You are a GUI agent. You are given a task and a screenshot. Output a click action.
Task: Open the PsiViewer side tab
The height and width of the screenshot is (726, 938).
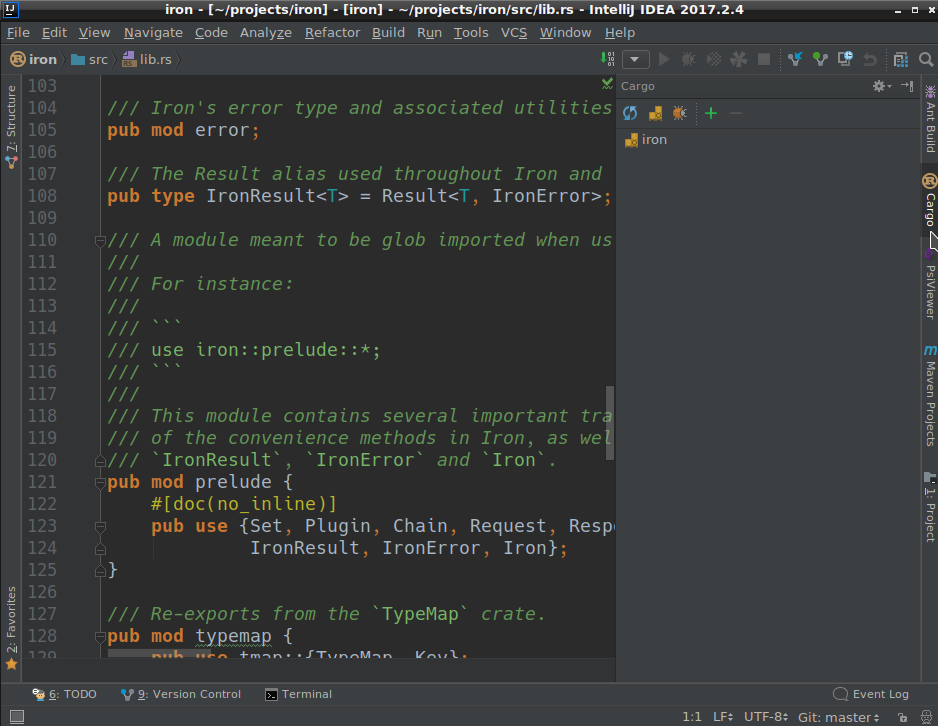[x=930, y=286]
